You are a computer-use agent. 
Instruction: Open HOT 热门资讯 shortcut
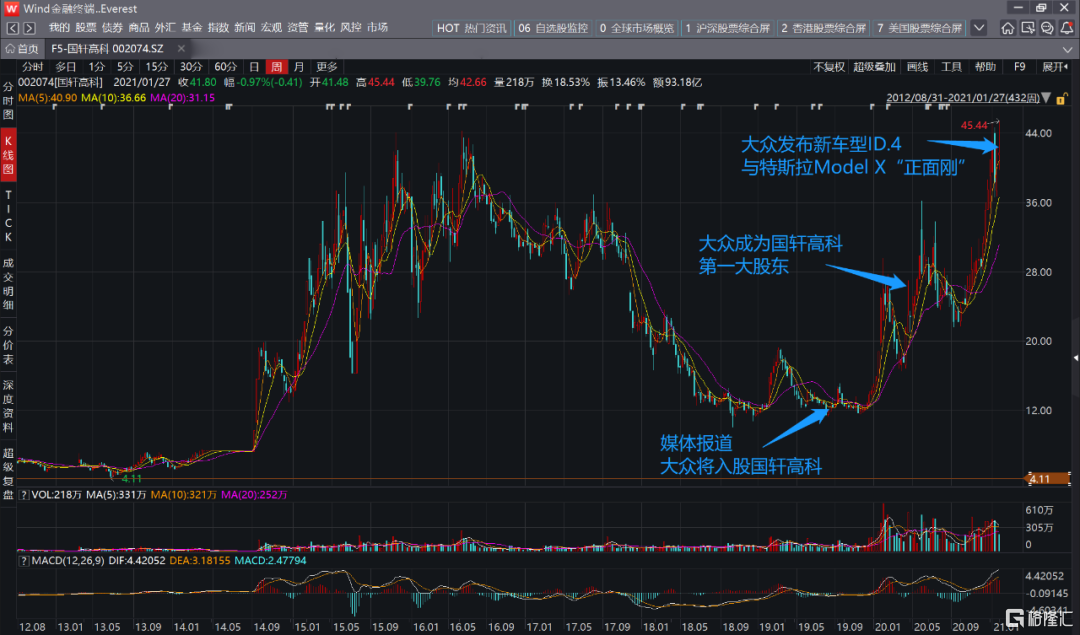(472, 28)
